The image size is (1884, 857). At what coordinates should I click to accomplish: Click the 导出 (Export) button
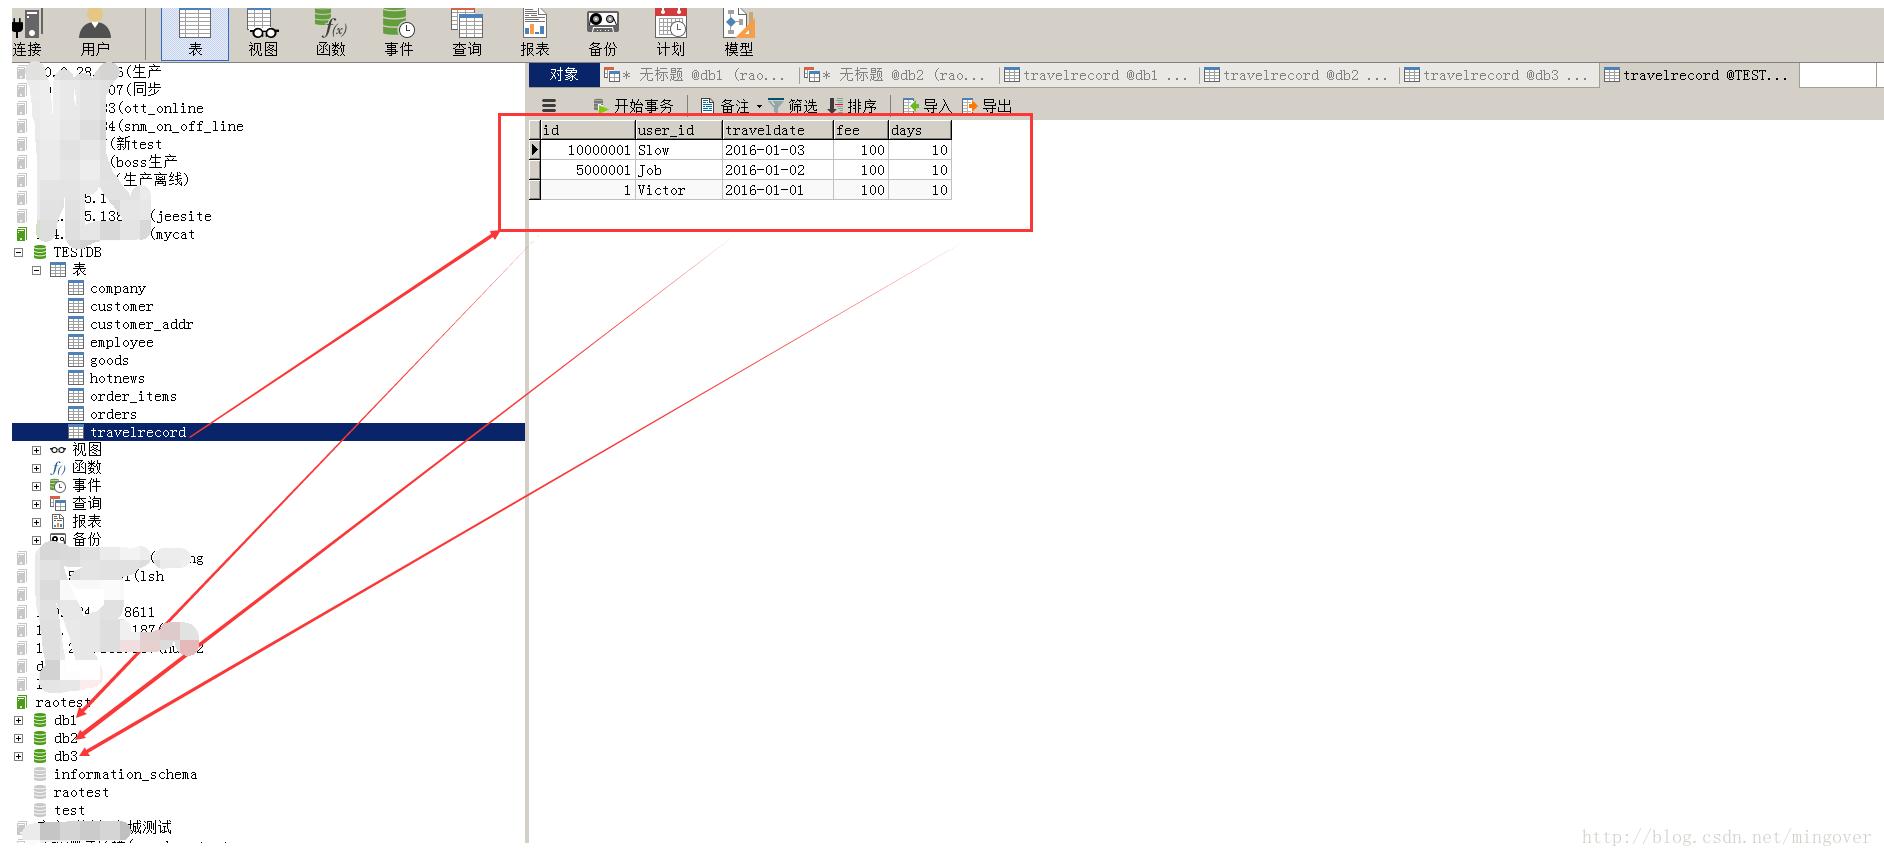click(x=987, y=106)
